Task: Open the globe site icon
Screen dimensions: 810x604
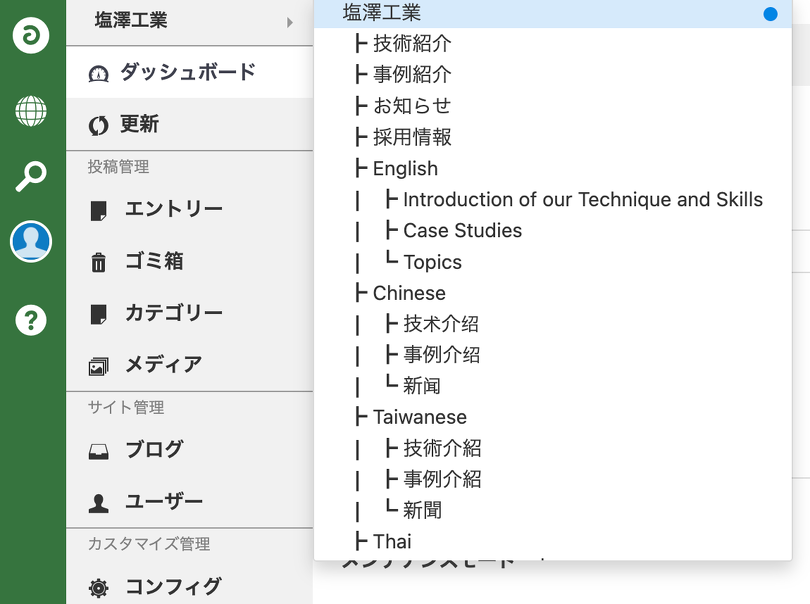Action: [31, 111]
